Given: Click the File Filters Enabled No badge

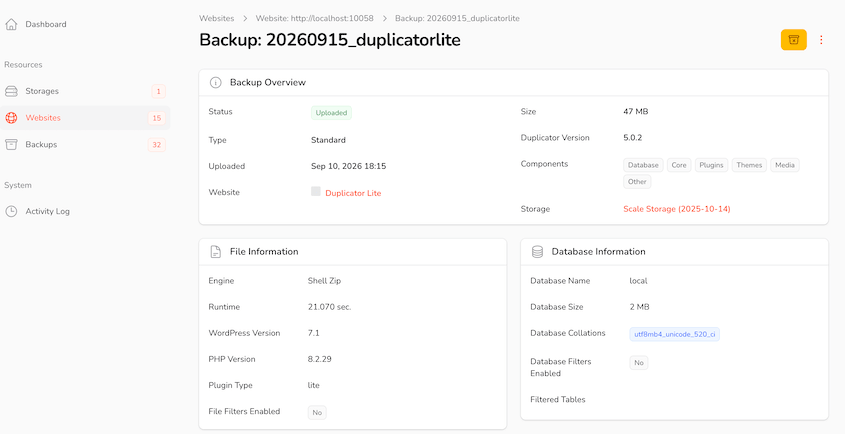Looking at the screenshot, I should click(x=317, y=412).
